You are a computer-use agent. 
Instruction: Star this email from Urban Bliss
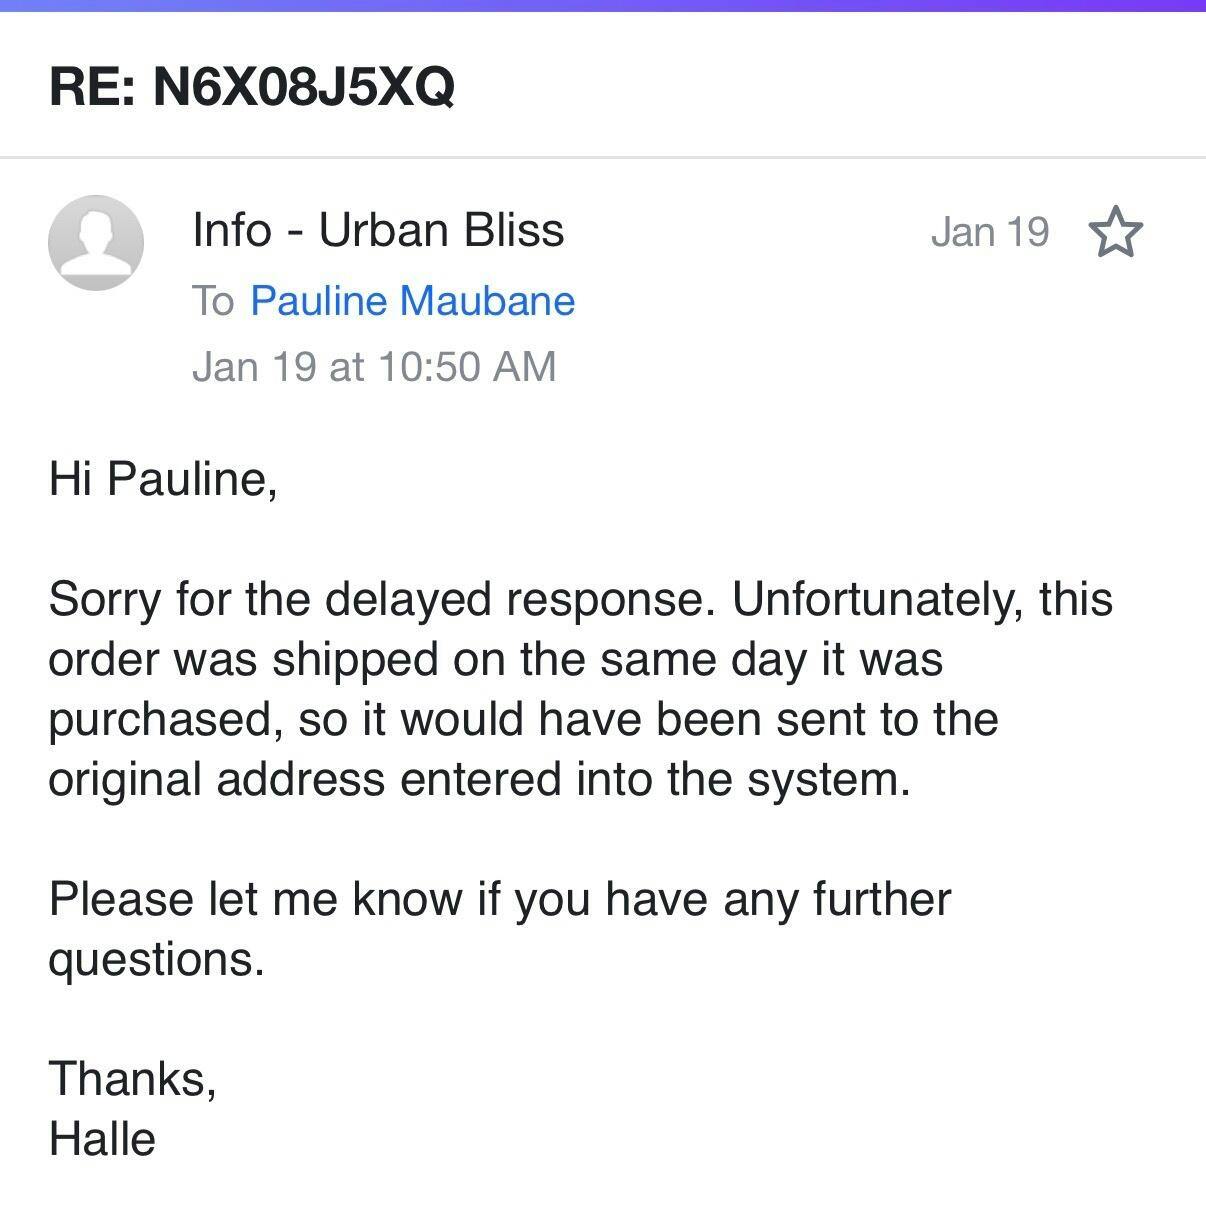pyautogui.click(x=1114, y=232)
